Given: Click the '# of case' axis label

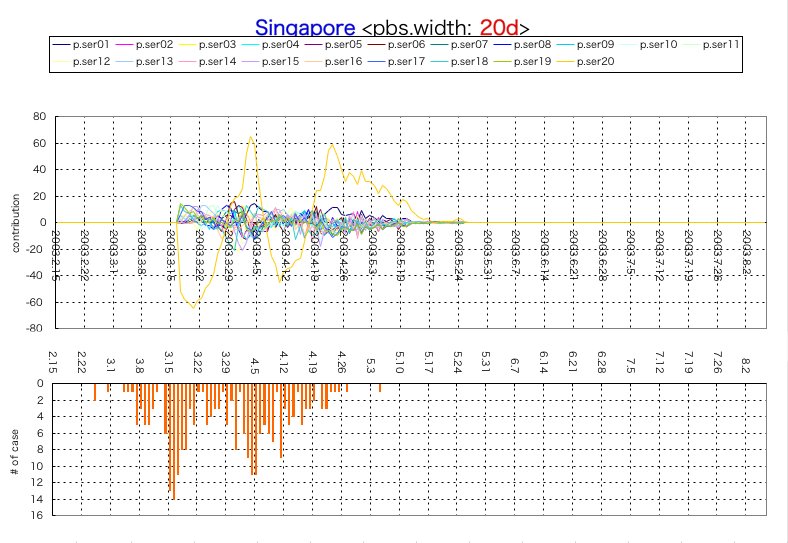Looking at the screenshot, I should (15, 451).
